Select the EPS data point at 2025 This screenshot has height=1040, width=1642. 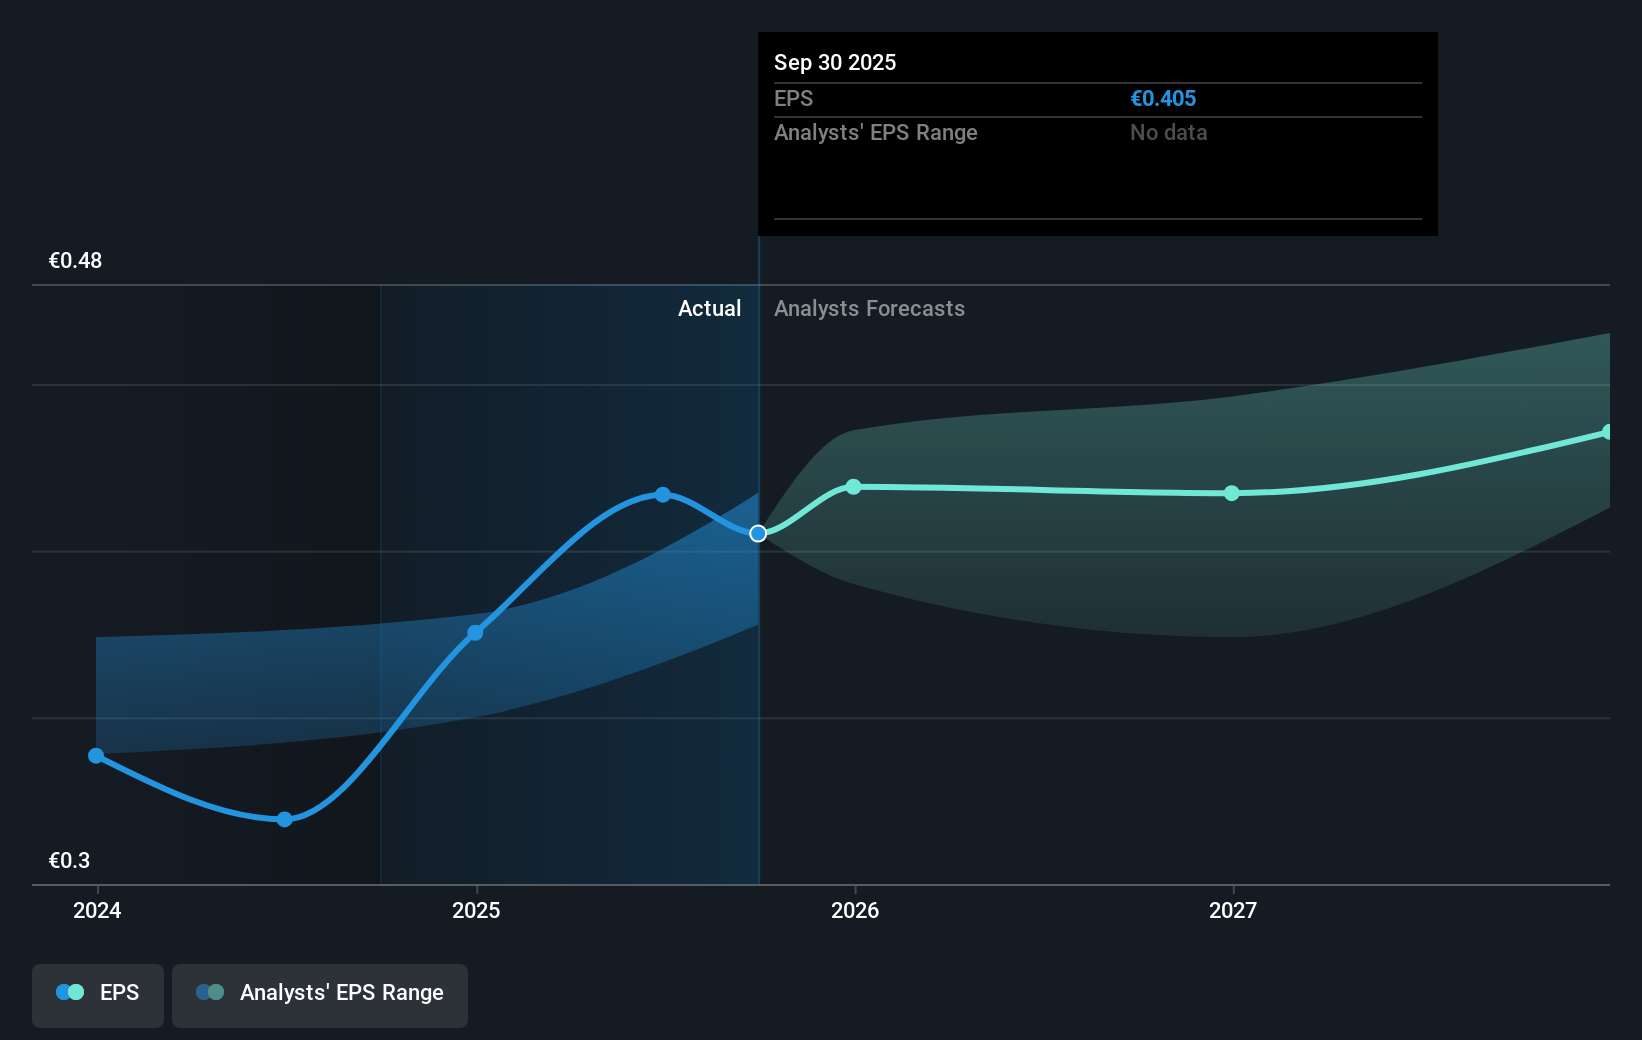[475, 633]
